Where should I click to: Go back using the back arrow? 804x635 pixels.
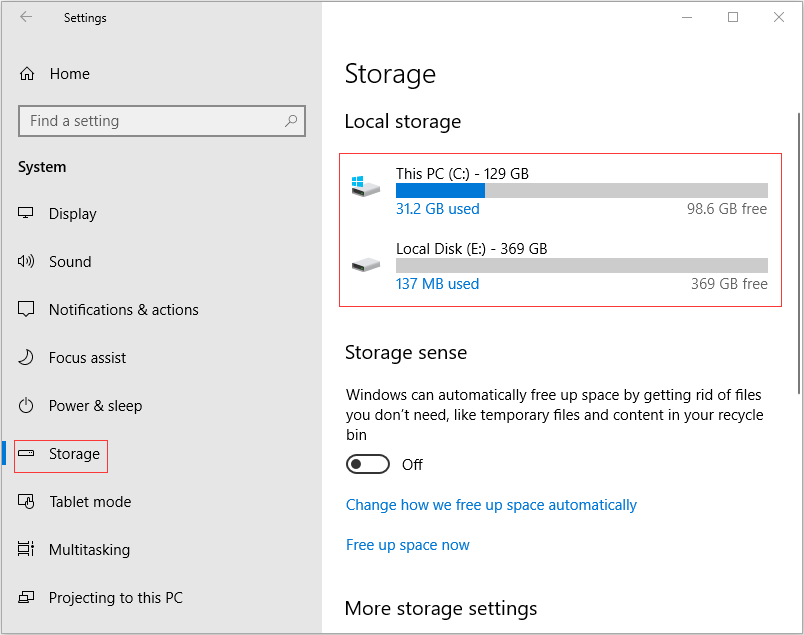[x=26, y=18]
